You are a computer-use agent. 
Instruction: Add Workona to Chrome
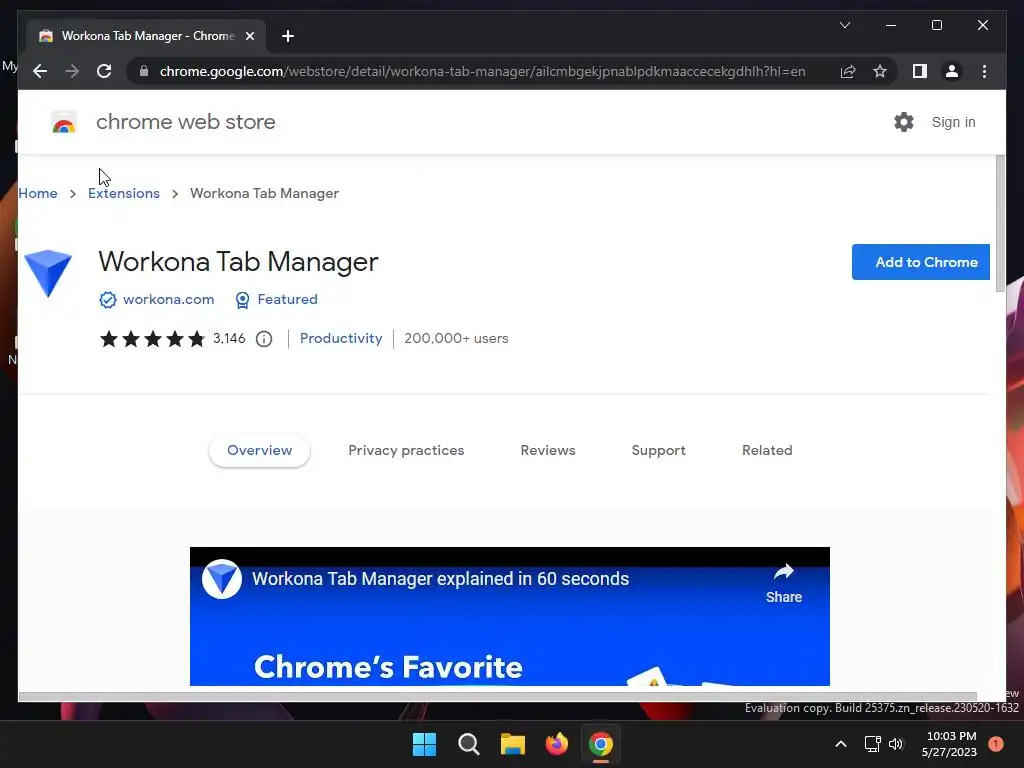click(x=921, y=262)
